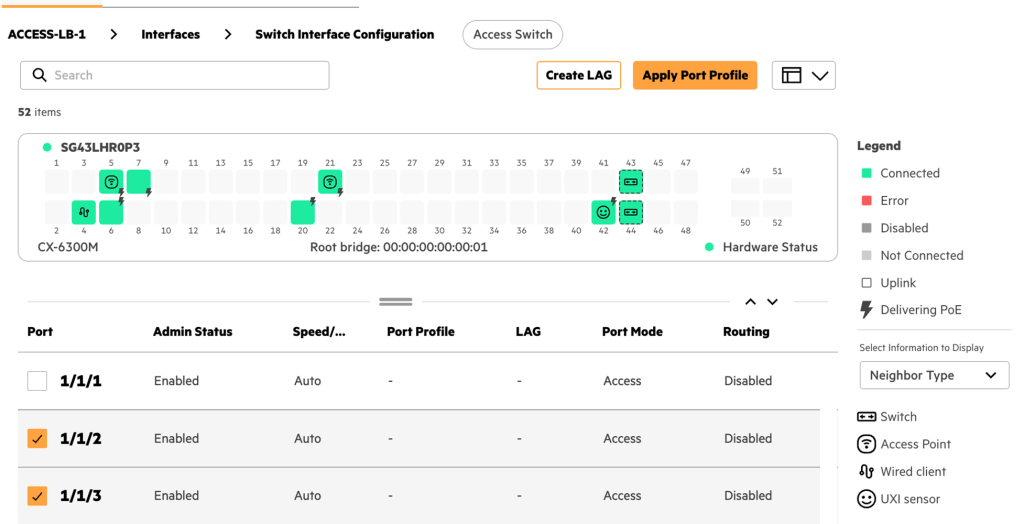Go to ACCESS-LB-1 breadcrumb
The width and height of the screenshot is (1024, 524).
(47, 34)
